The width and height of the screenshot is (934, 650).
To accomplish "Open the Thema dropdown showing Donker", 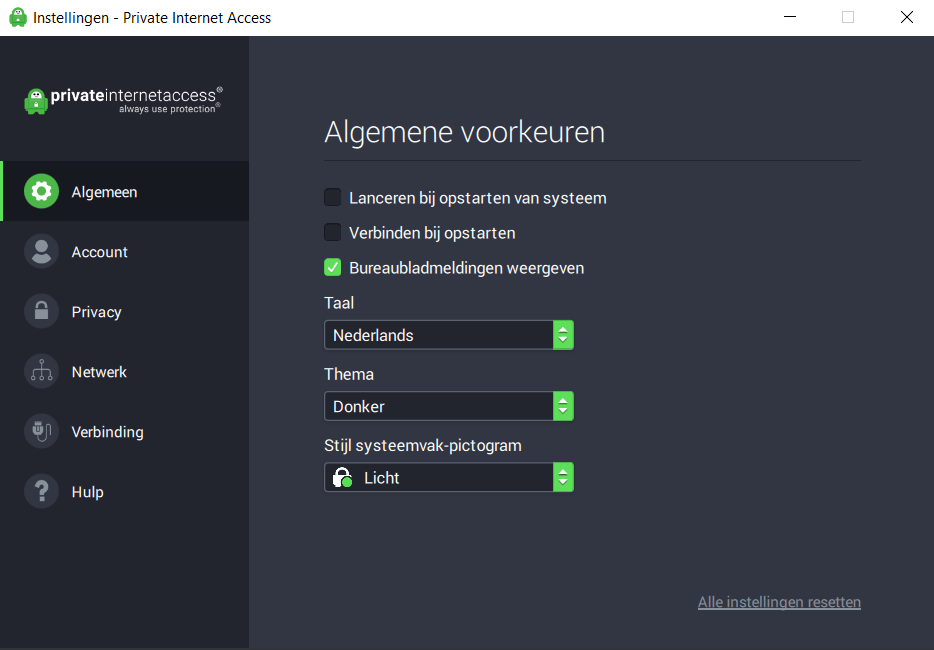I will 449,406.
